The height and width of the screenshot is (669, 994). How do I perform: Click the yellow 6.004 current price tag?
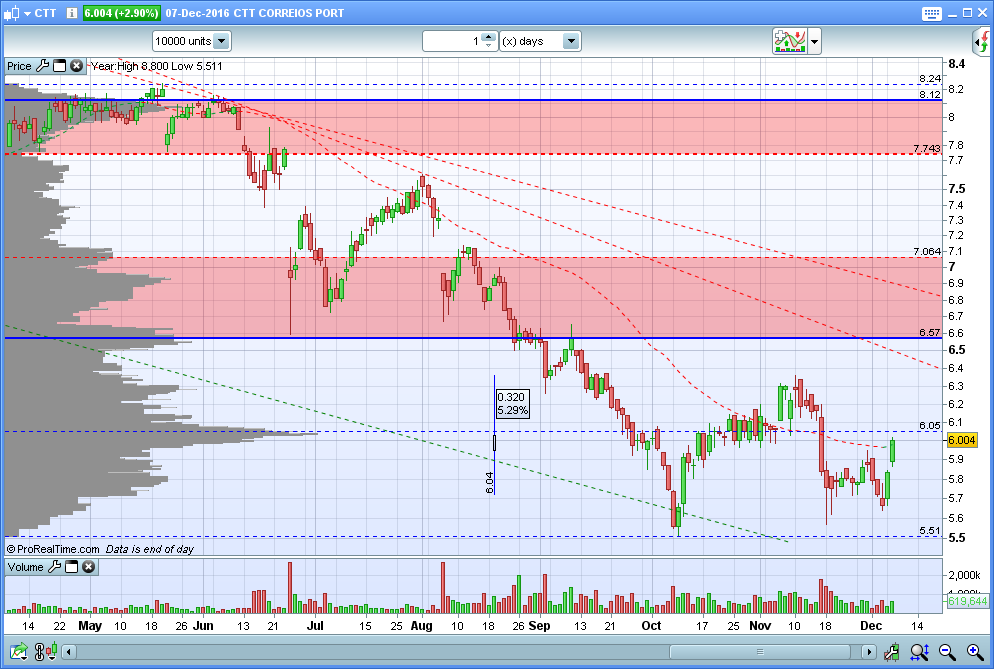pyautogui.click(x=962, y=440)
